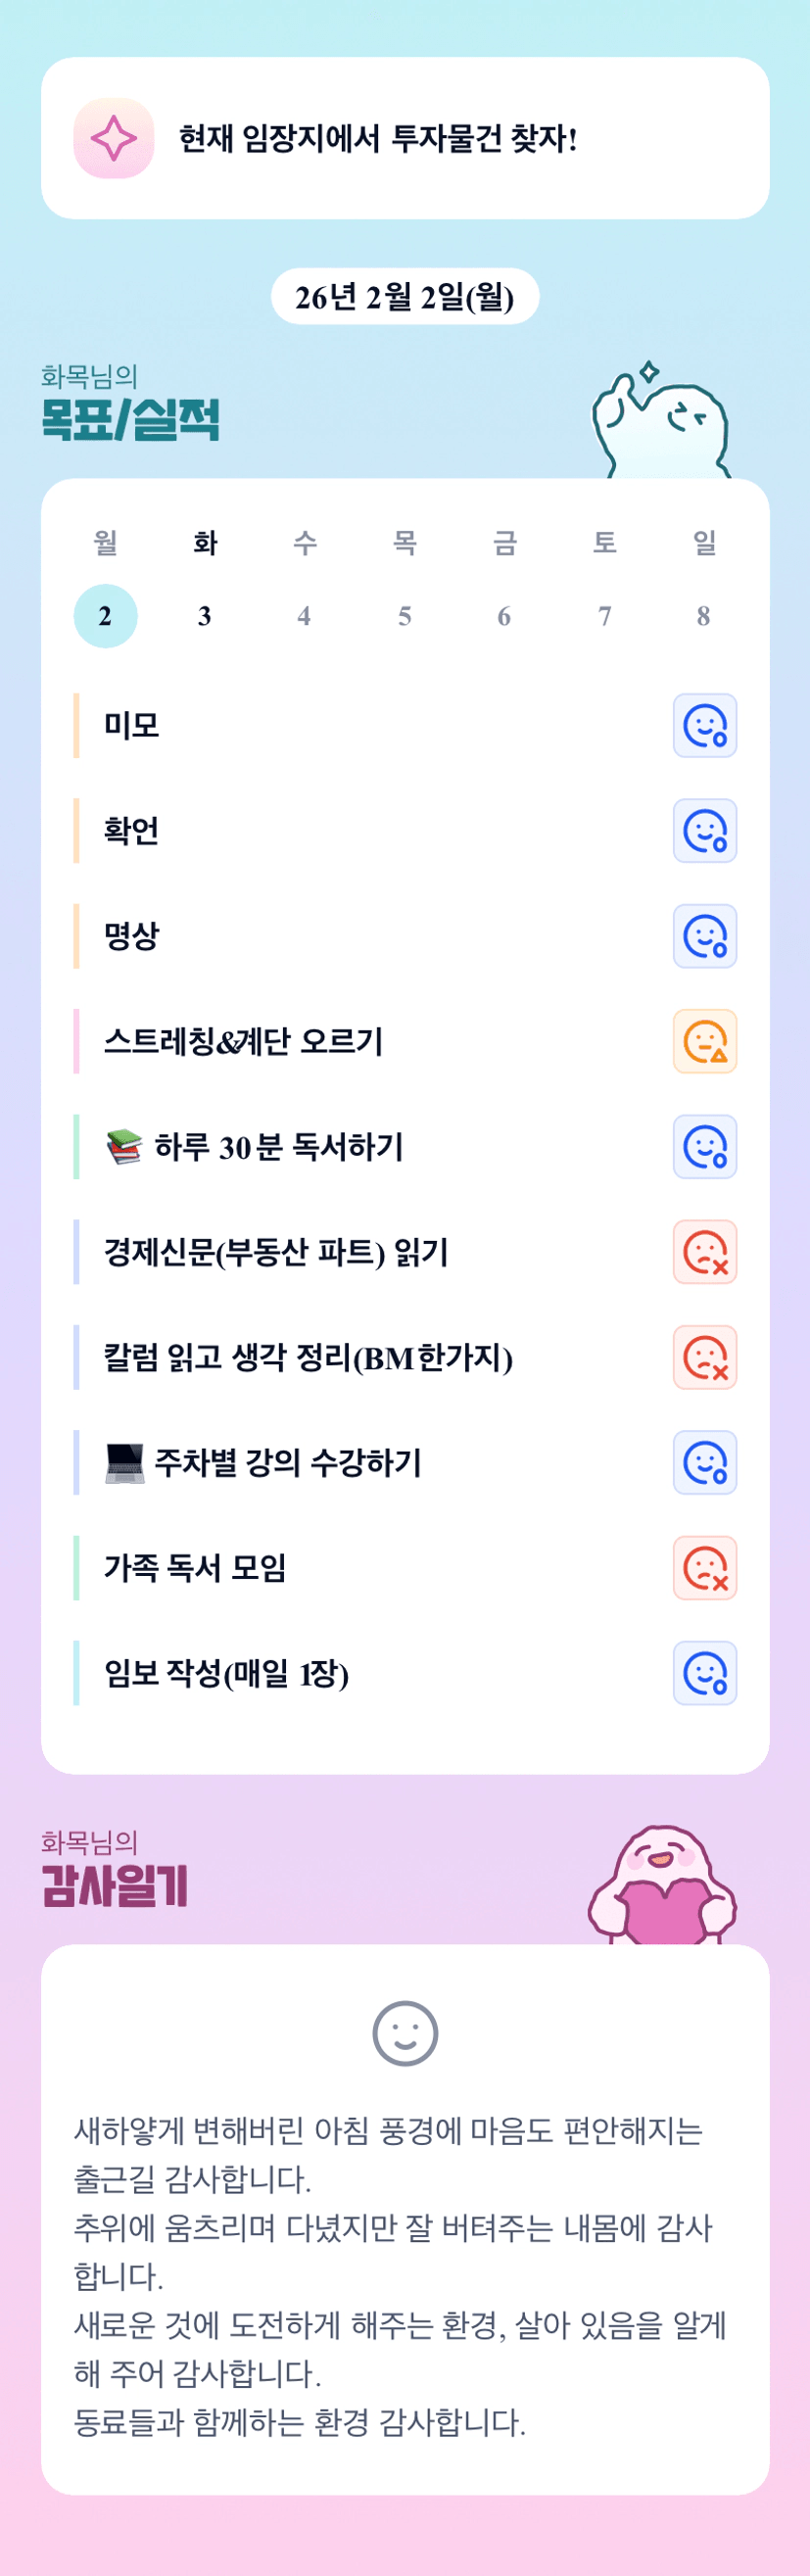Screen dimensions: 810x2576
Task: Open the 현재 임장지에서 투자물건 찾자! banner
Action: pyautogui.click(x=405, y=138)
